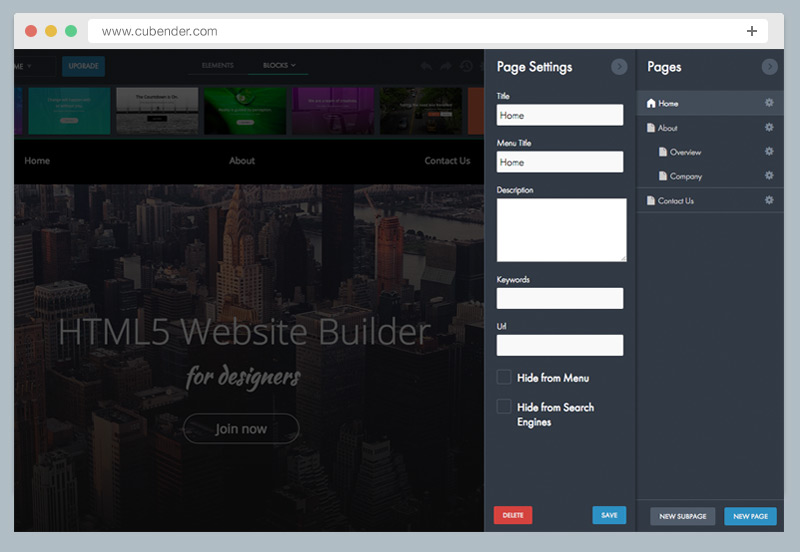Enable Hide from Search Engines checkbox
The height and width of the screenshot is (552, 800).
504,406
